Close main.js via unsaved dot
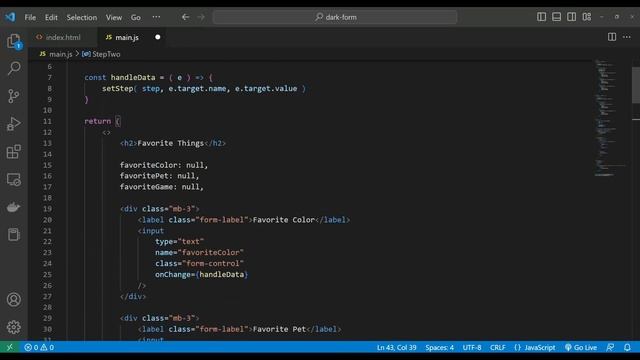640x360 pixels. coord(158,37)
